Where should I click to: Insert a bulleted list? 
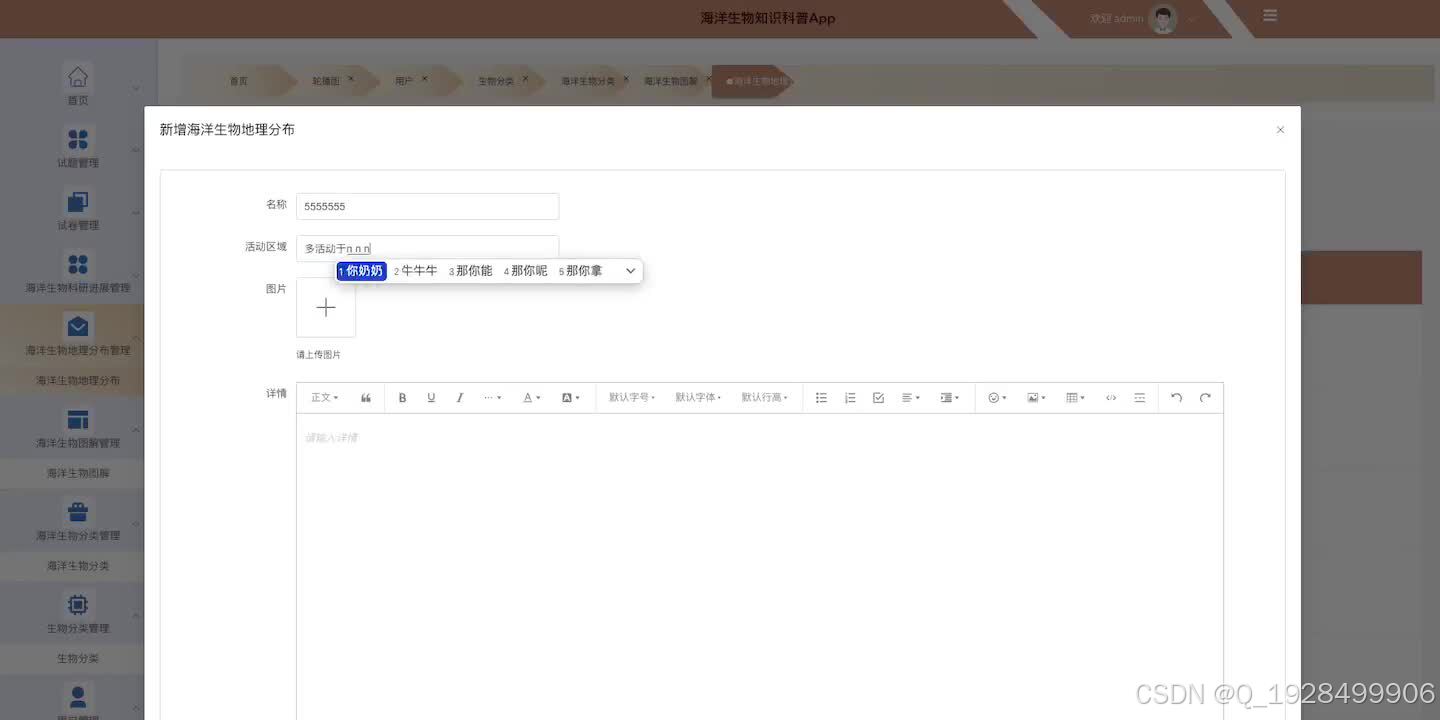coord(821,398)
